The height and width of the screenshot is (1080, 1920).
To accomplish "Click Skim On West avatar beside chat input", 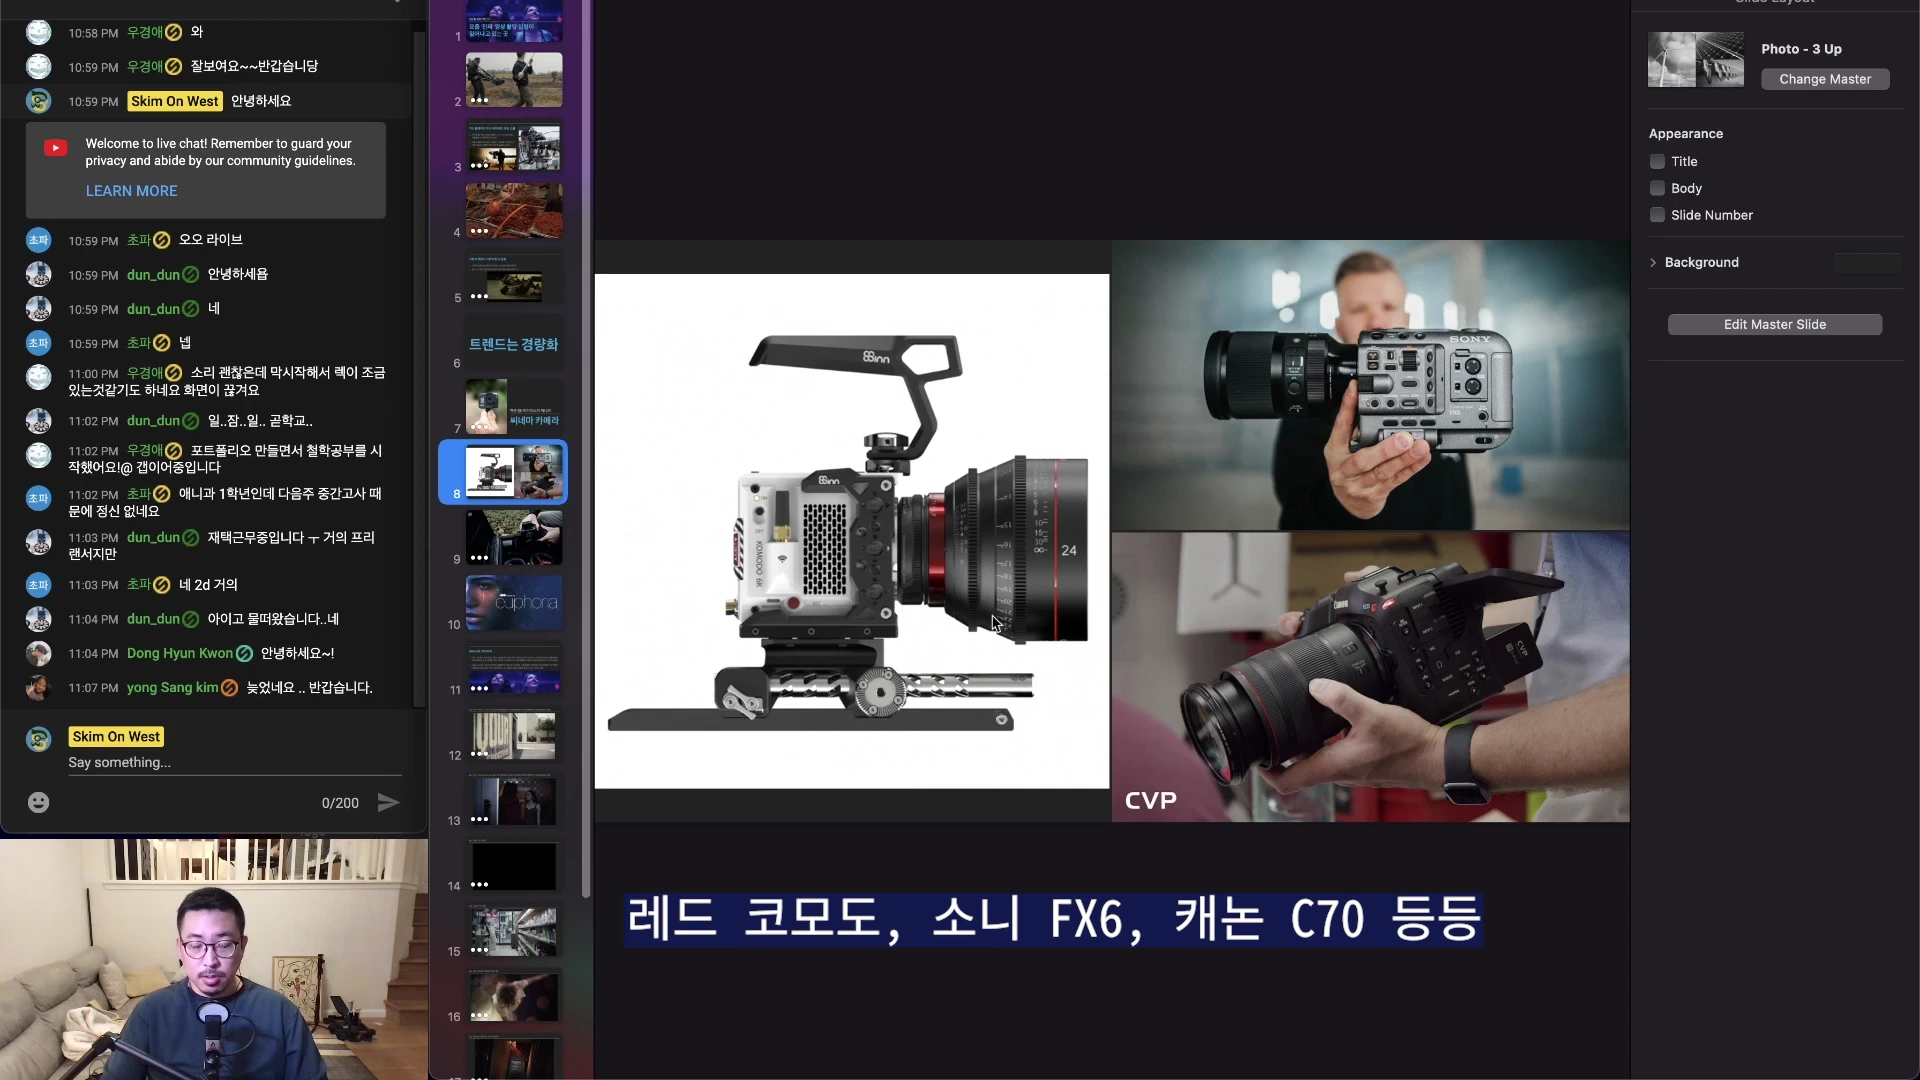I will click(x=38, y=738).
